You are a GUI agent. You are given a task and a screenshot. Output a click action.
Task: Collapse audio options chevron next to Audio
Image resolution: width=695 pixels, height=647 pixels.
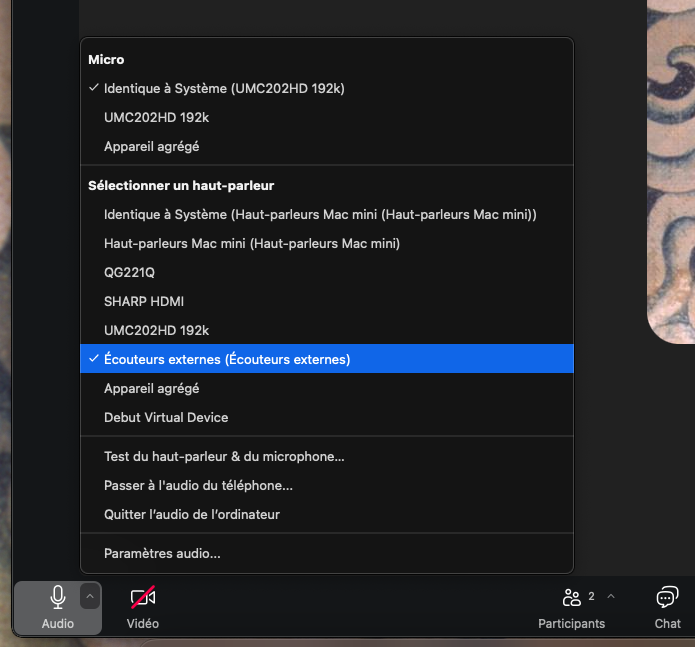[90, 597]
